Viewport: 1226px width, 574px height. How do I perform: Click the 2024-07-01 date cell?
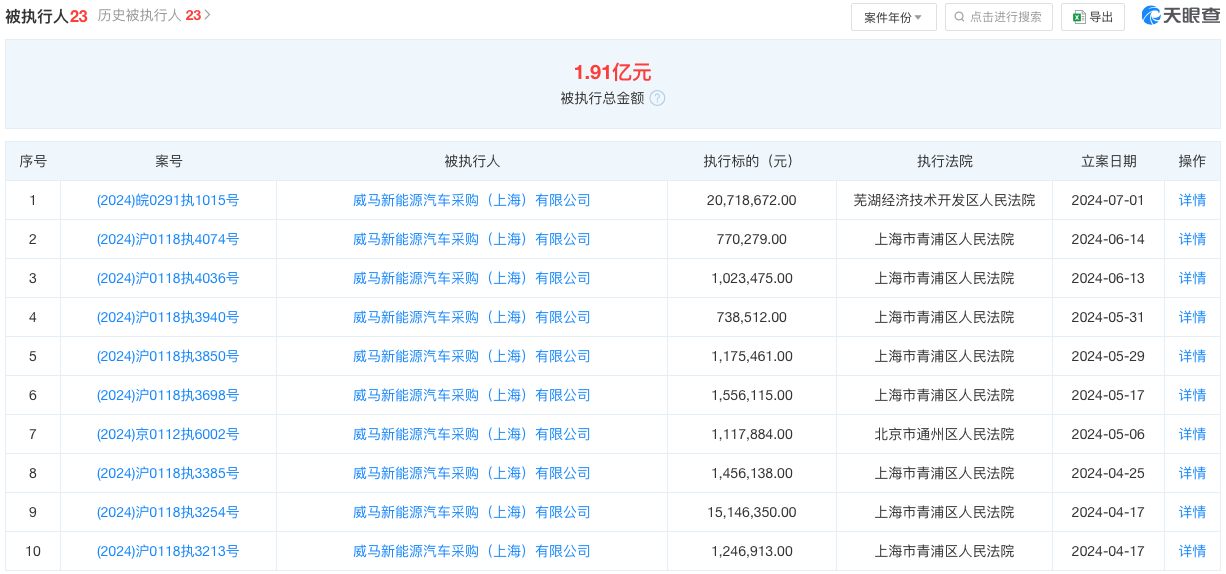tap(1108, 200)
